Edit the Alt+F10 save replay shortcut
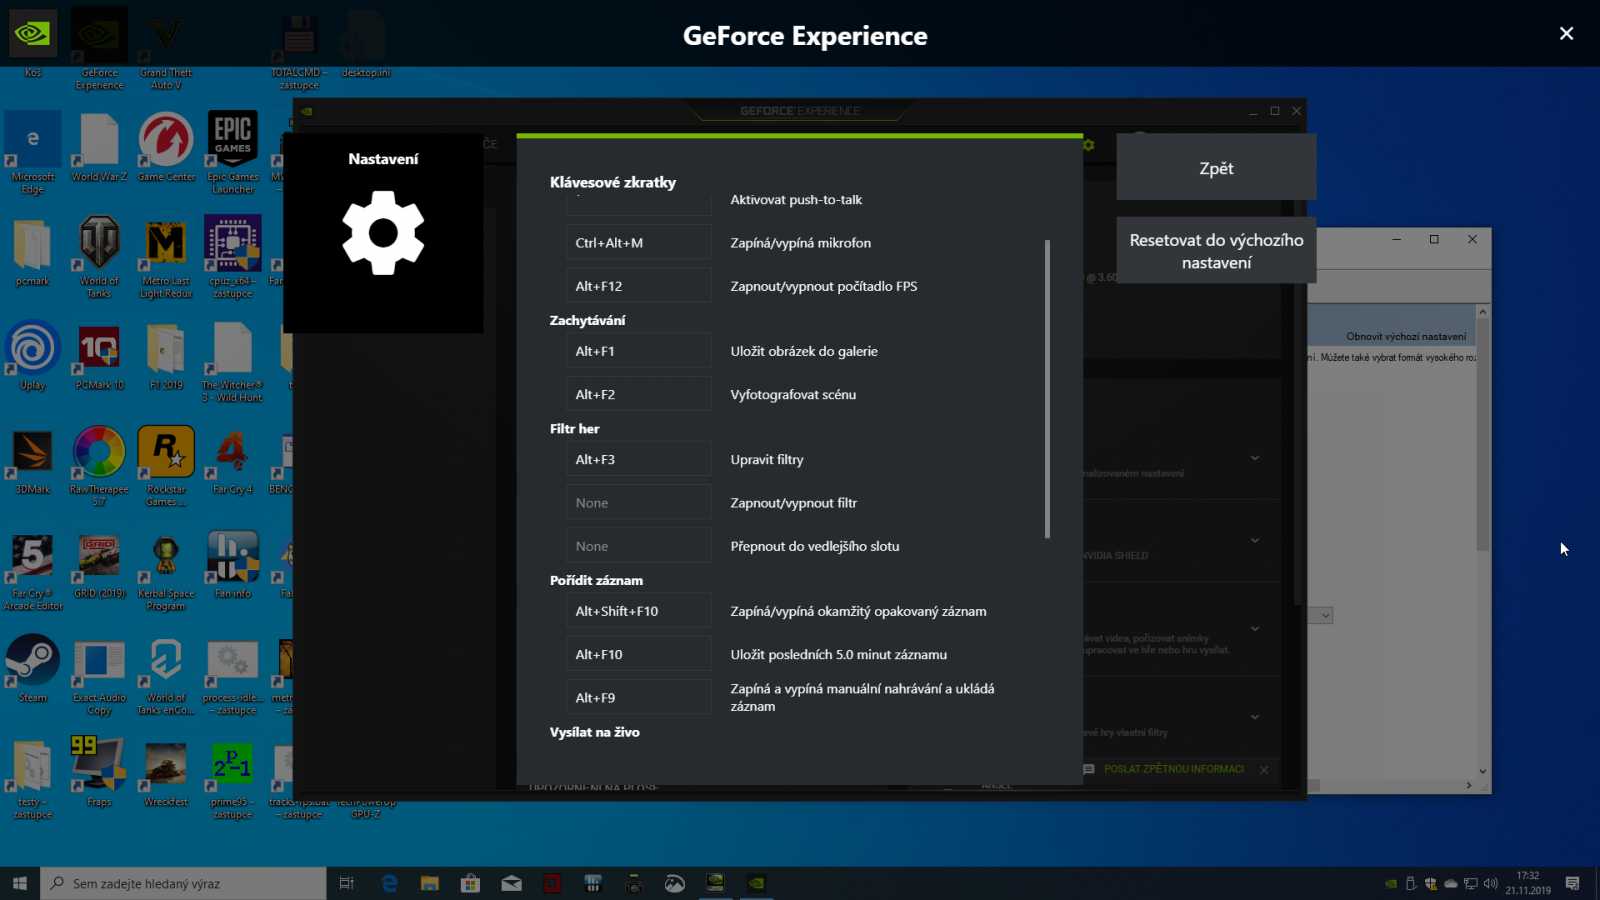The width and height of the screenshot is (1600, 900). pos(638,655)
